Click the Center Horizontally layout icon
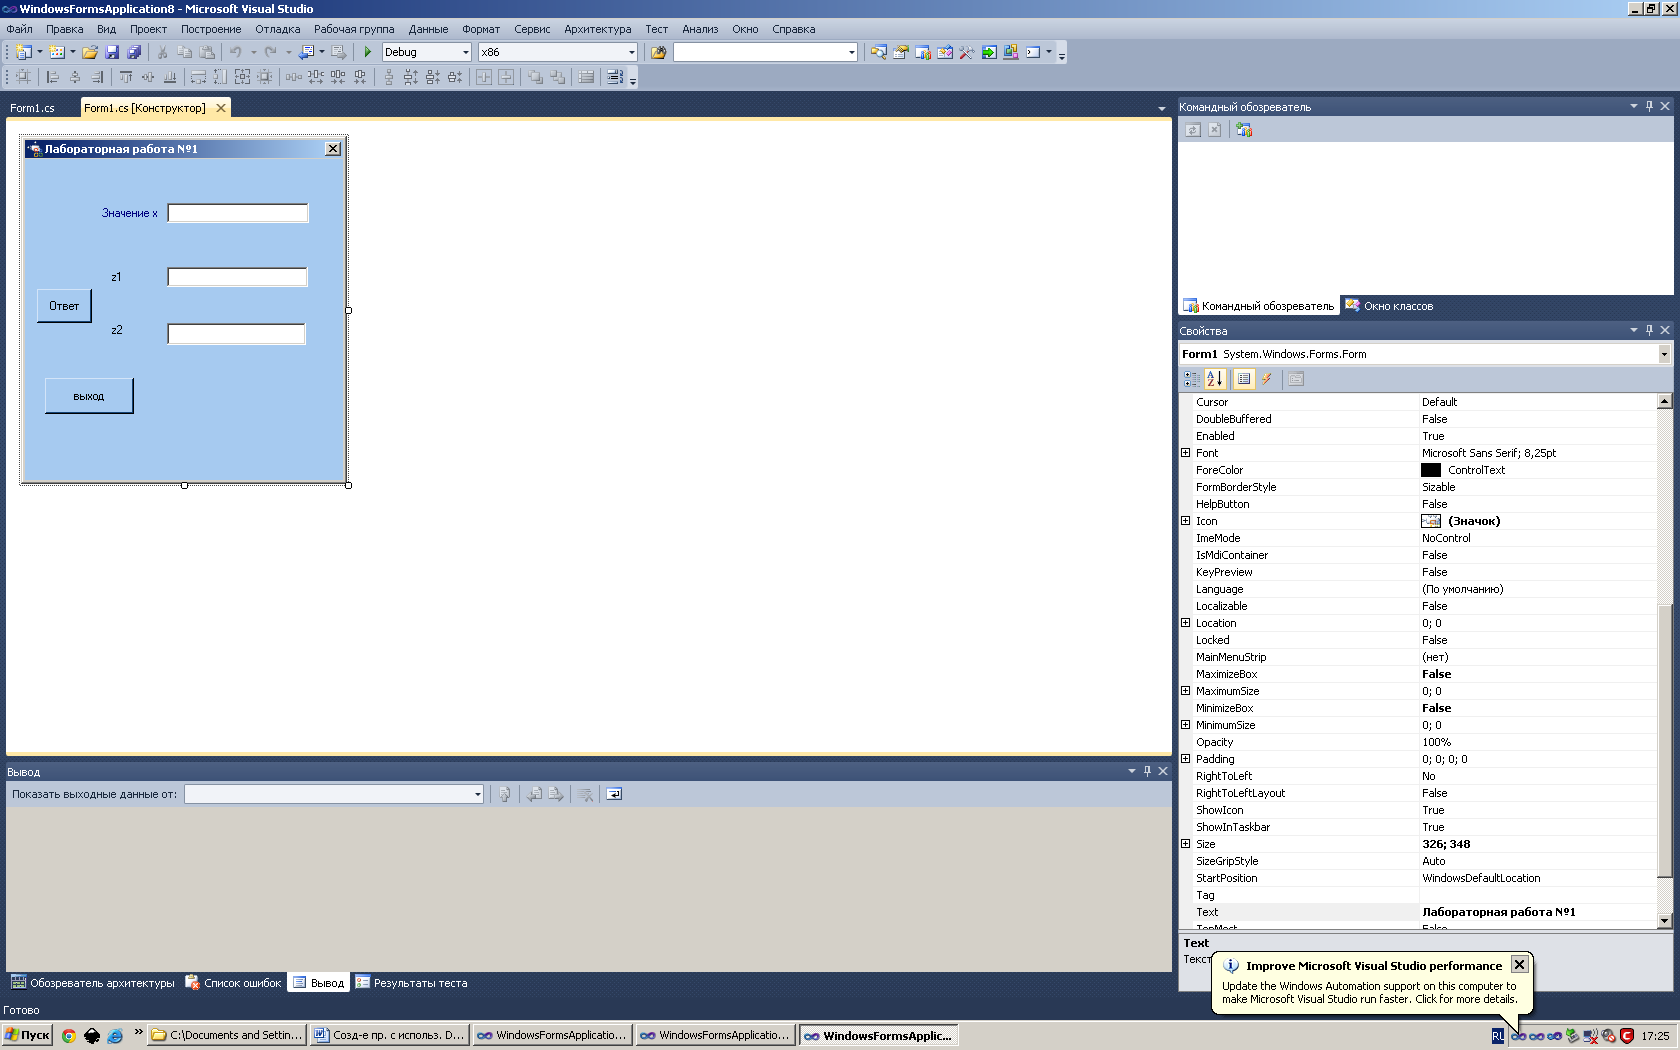 pos(484,77)
